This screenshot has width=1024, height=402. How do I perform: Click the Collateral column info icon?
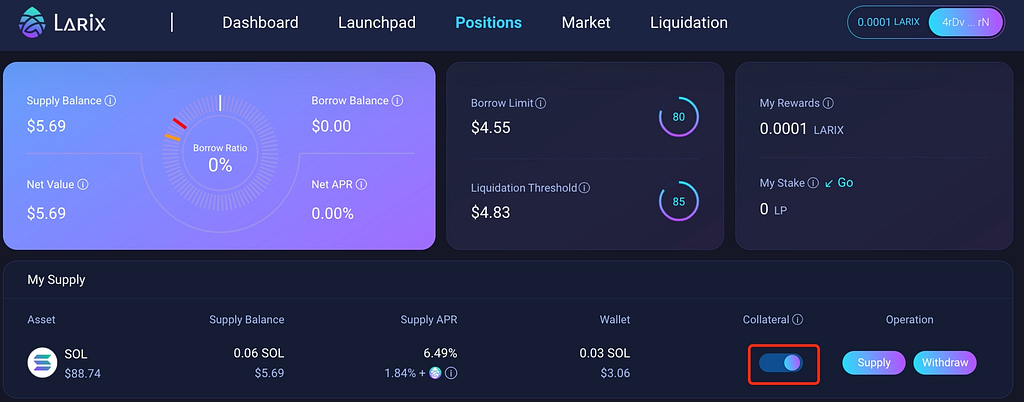point(797,320)
